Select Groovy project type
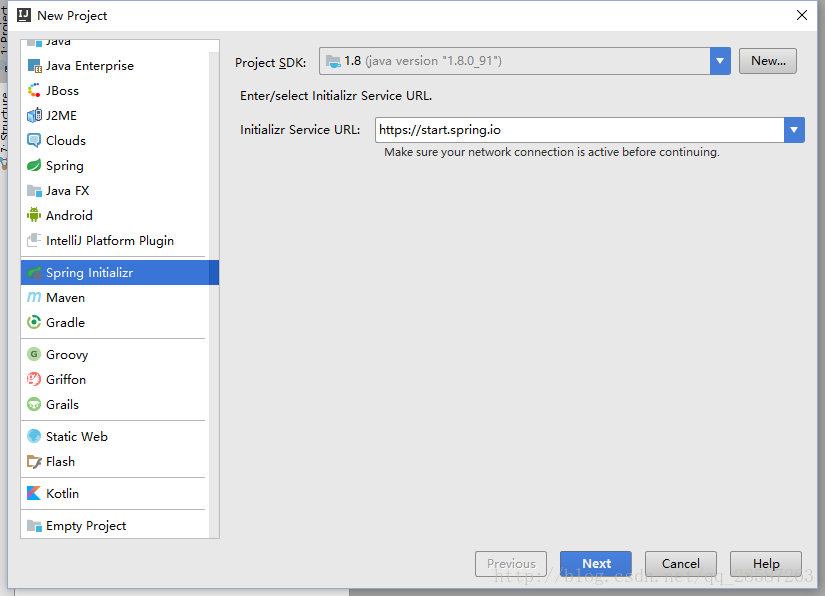 115,355
